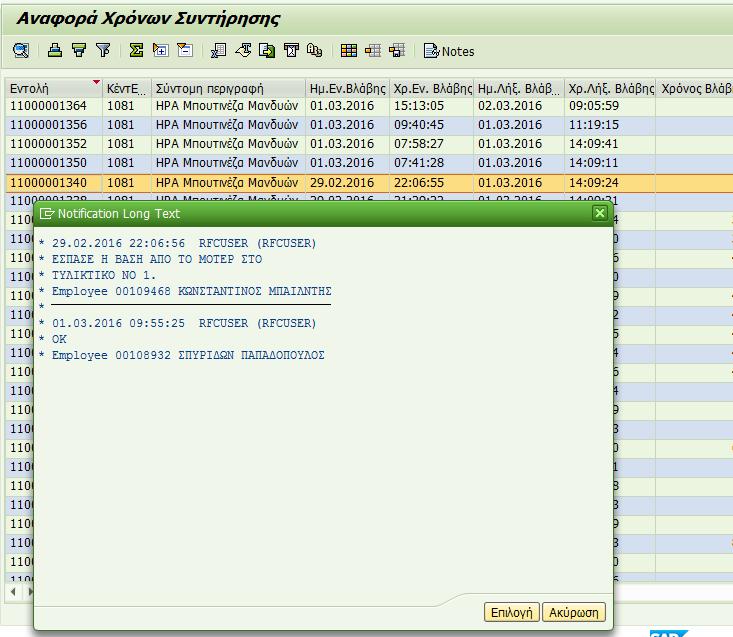
Task: Click the Χρ.Λήξ. Βλάβης column header
Action: point(610,88)
